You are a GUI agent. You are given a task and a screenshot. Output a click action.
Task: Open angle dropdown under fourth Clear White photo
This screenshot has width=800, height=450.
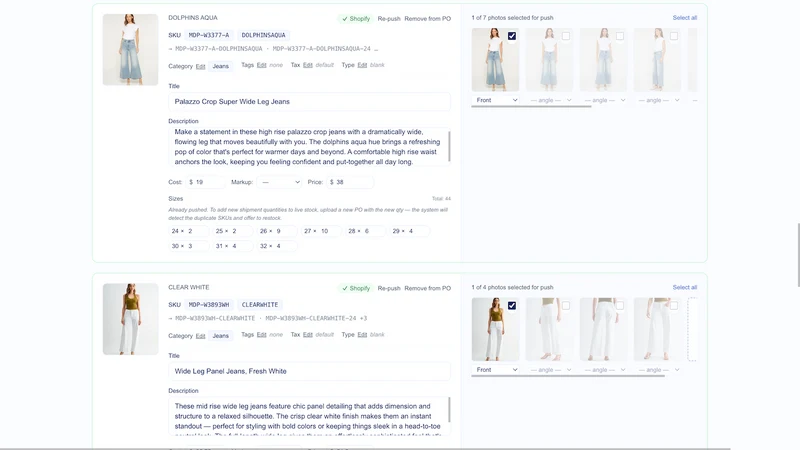pos(658,369)
